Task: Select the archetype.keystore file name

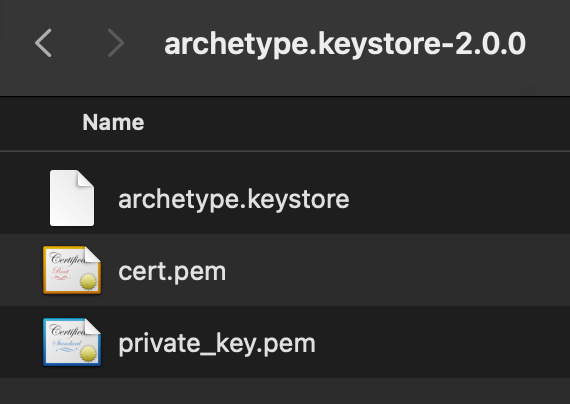Action: [x=234, y=199]
